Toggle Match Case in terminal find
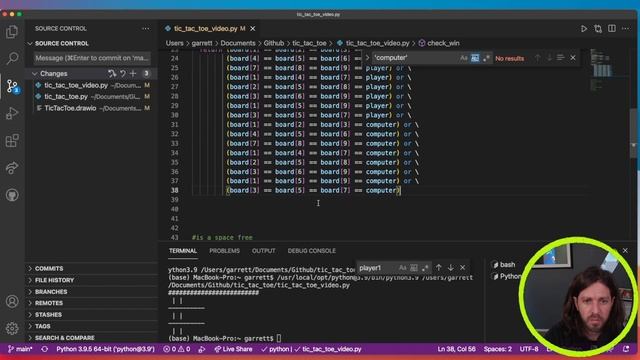The height and width of the screenshot is (360, 640). pyautogui.click(x=402, y=268)
